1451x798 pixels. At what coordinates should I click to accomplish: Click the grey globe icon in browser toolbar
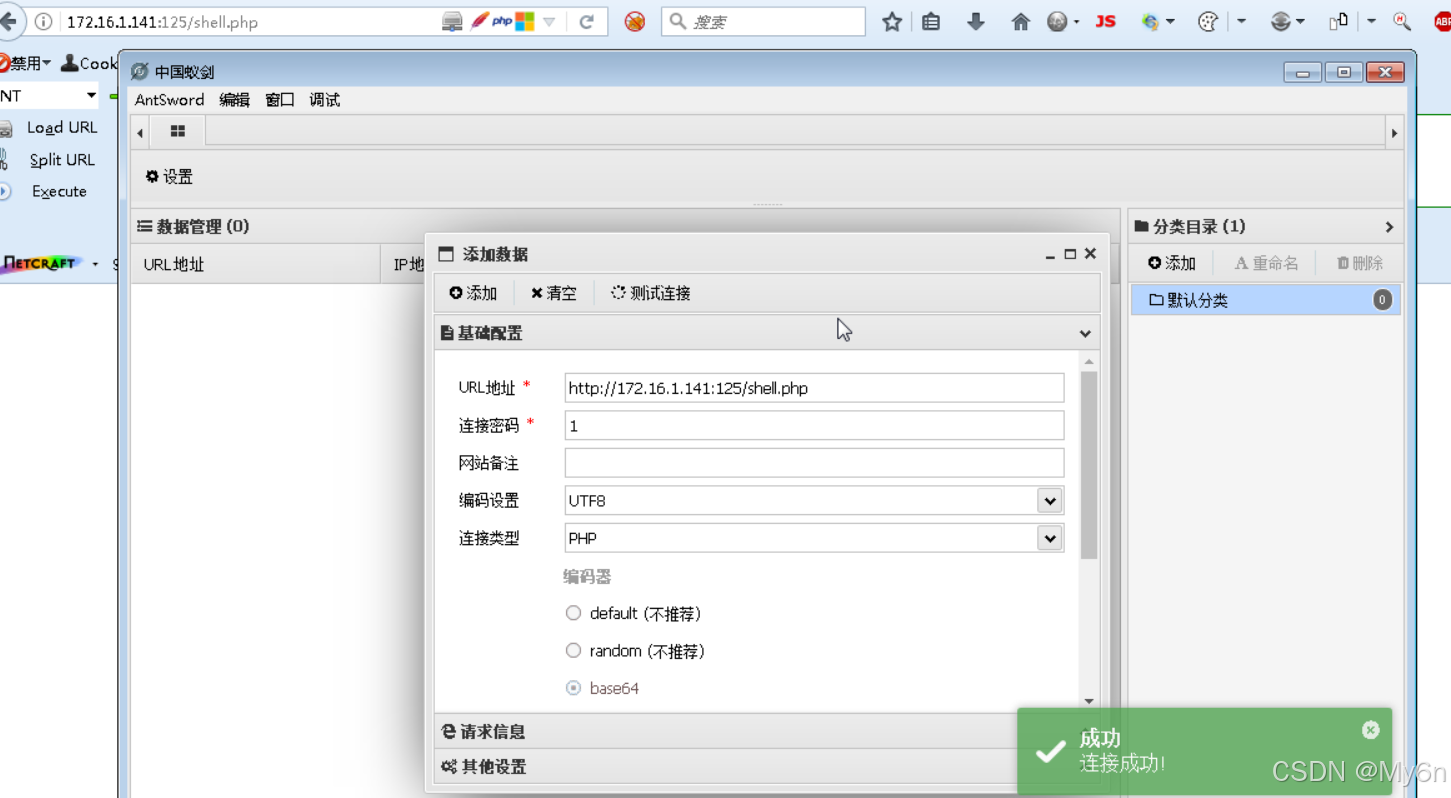pos(1058,22)
